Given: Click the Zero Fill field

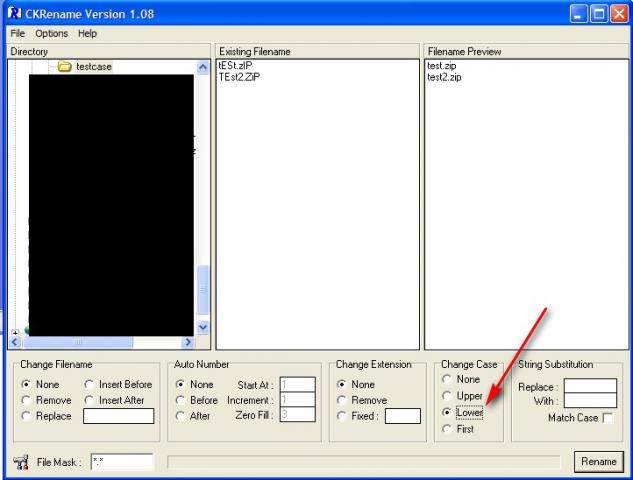Looking at the screenshot, I should point(298,414).
